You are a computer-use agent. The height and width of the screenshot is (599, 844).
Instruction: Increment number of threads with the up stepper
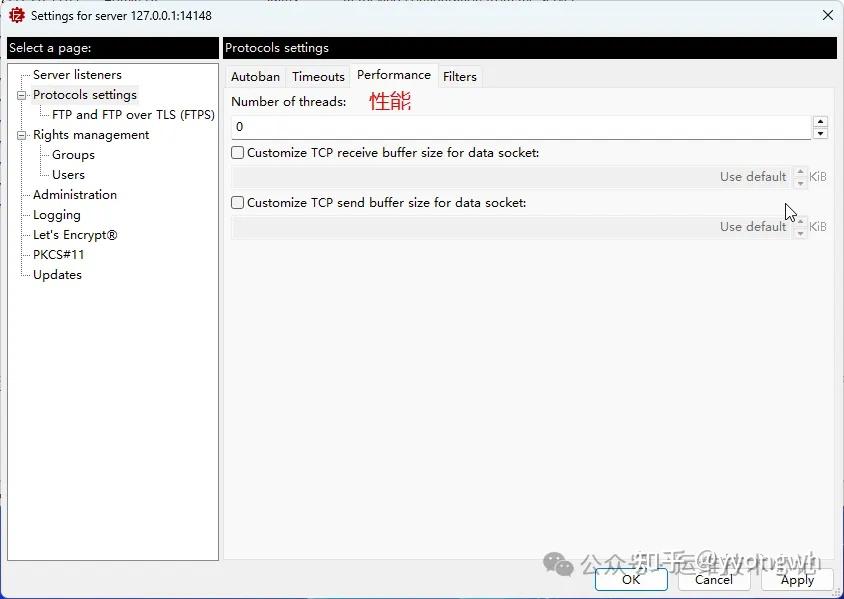point(820,120)
